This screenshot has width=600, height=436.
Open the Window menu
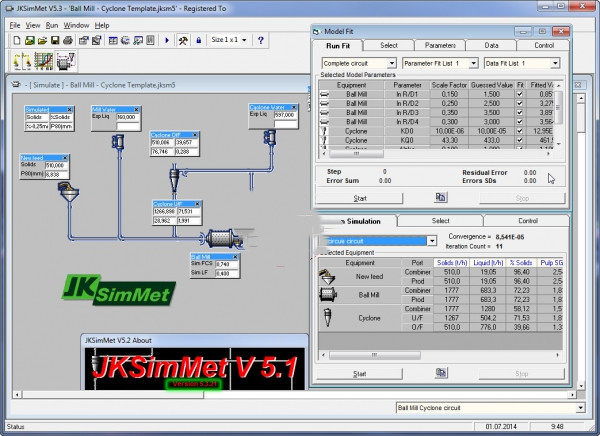click(76, 25)
